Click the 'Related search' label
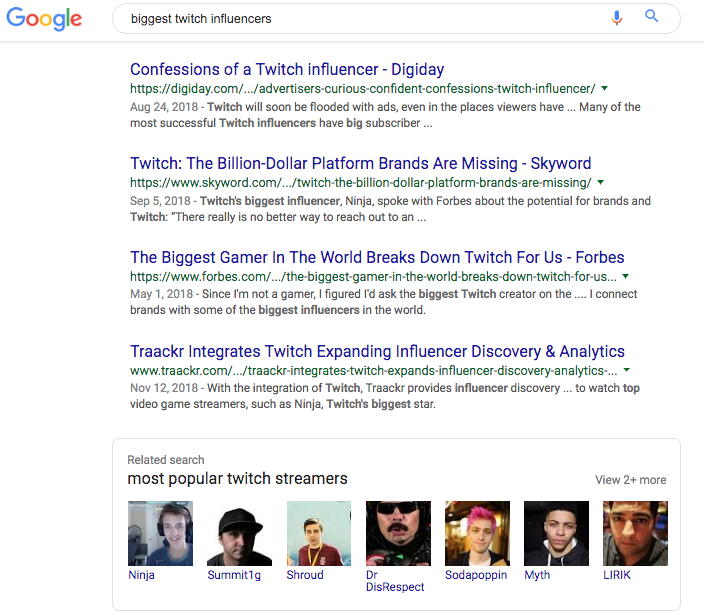 166,460
